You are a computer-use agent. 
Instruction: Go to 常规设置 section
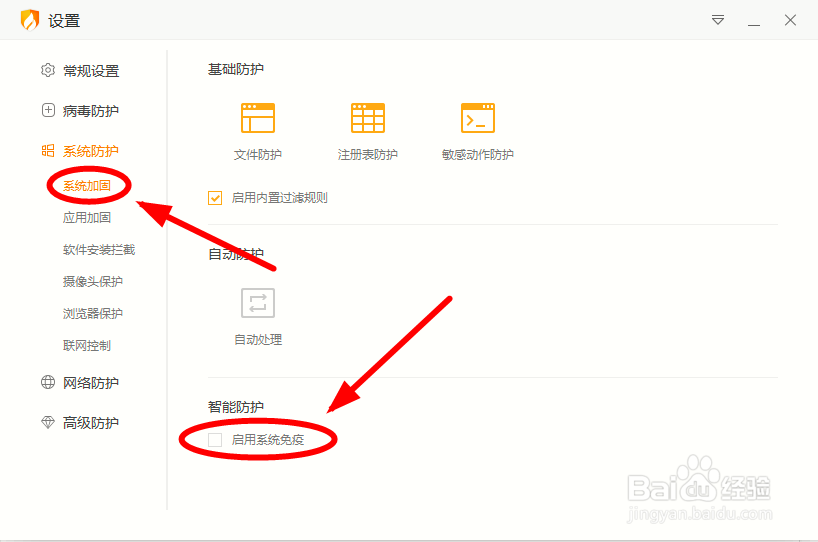point(91,70)
